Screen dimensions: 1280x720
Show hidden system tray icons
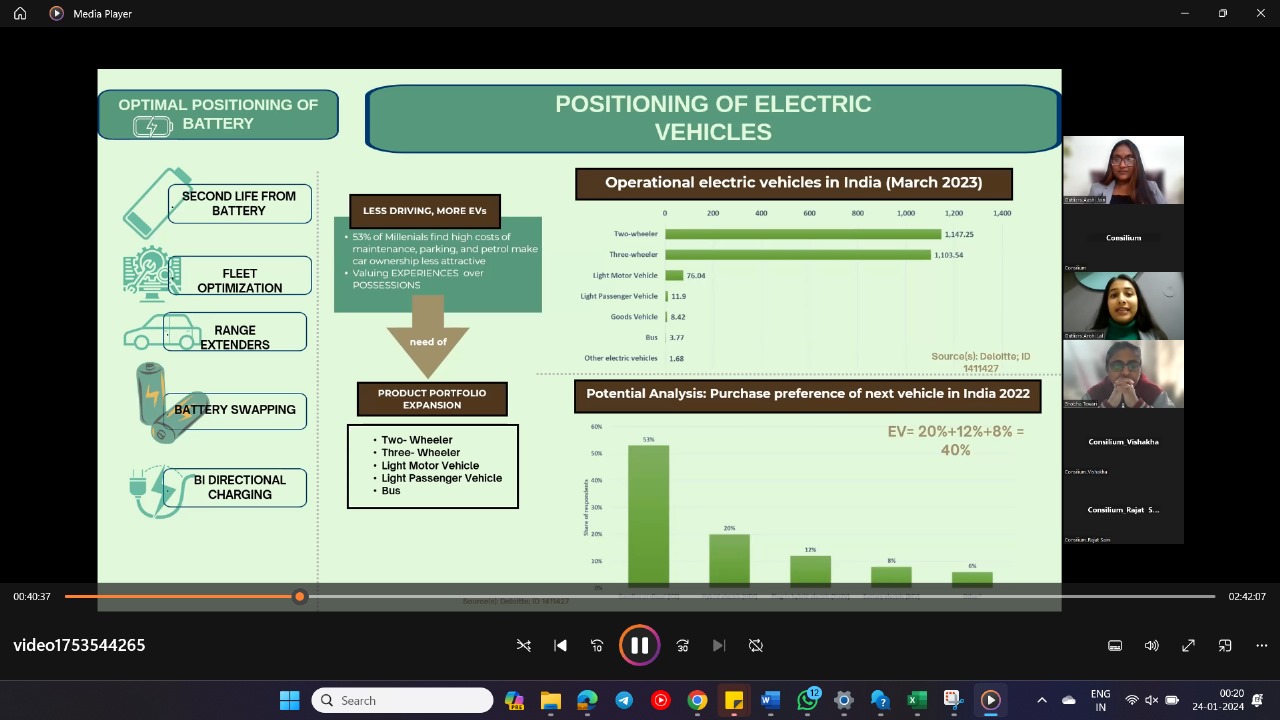coord(1041,700)
